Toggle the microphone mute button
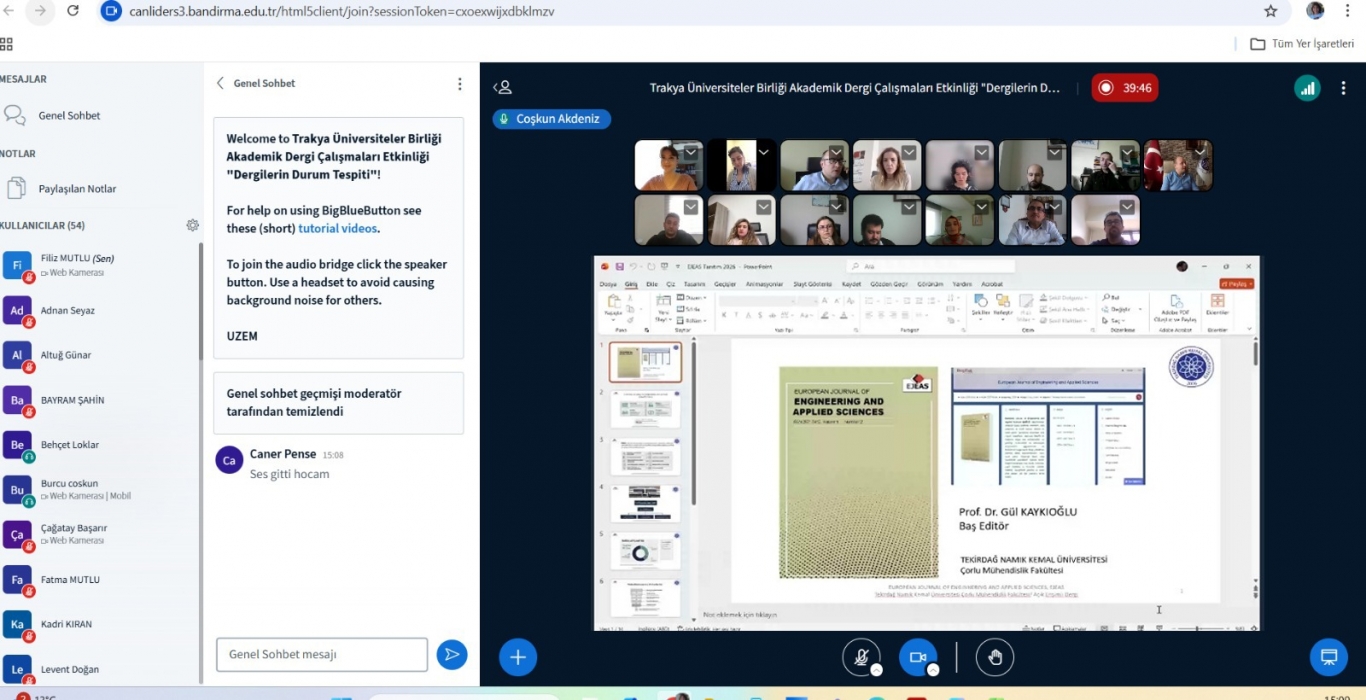The width and height of the screenshot is (1366, 700). click(x=860, y=657)
